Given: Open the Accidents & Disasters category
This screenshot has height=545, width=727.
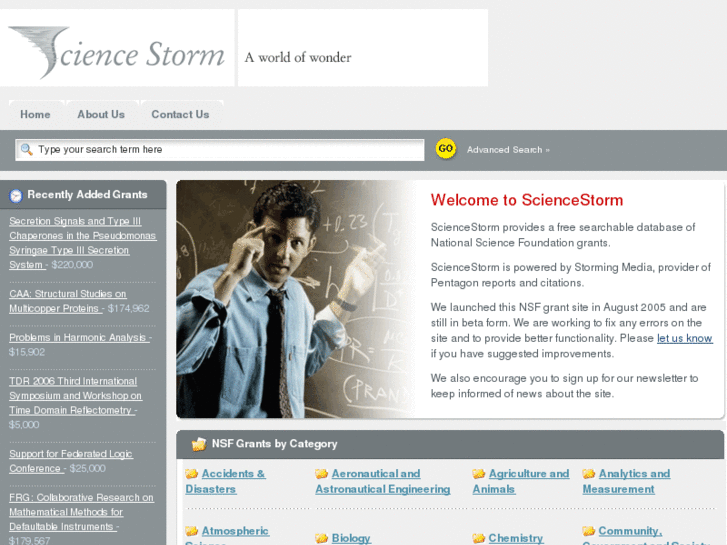Looking at the screenshot, I should click(x=225, y=481).
